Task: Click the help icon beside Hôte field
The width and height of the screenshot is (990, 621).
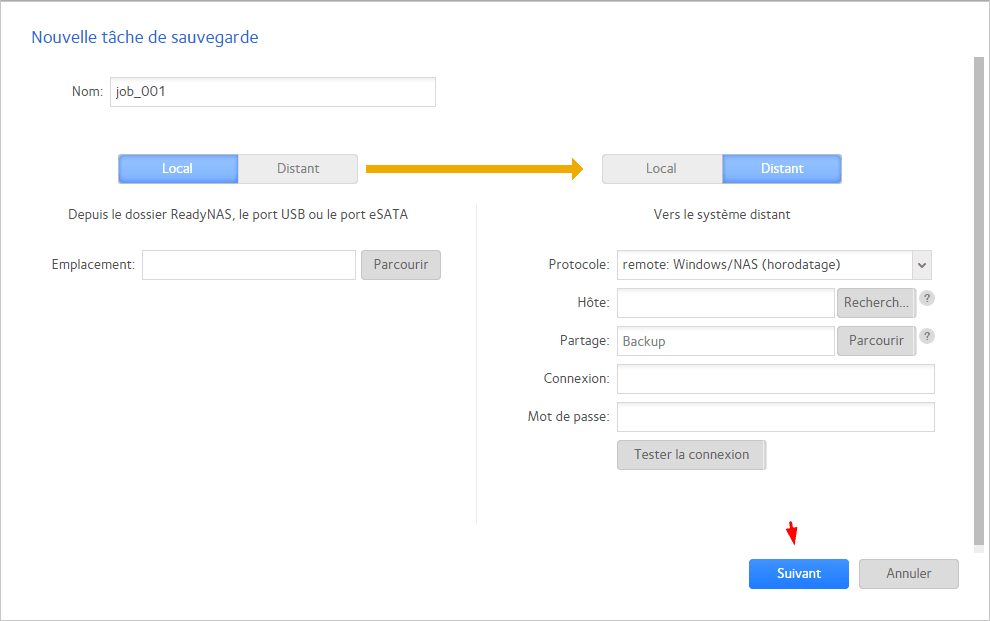Action: click(927, 298)
